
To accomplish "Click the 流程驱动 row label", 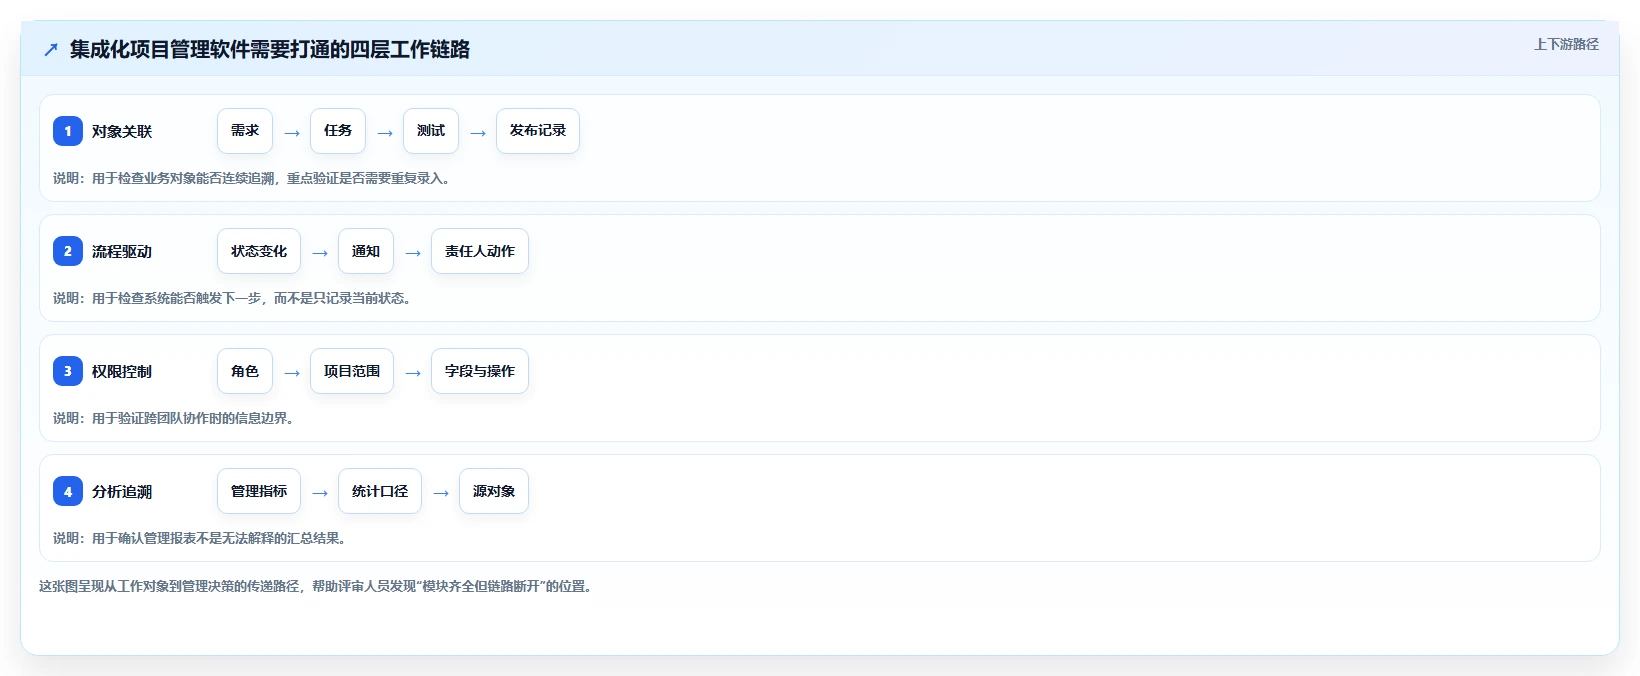I will point(122,251).
